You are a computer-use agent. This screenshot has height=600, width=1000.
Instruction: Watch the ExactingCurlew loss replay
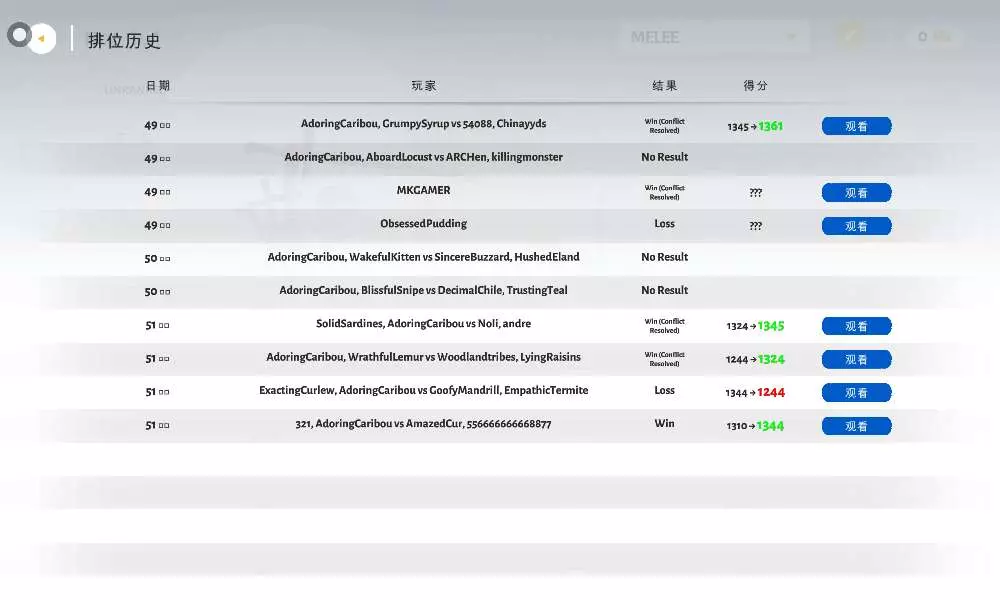(856, 393)
